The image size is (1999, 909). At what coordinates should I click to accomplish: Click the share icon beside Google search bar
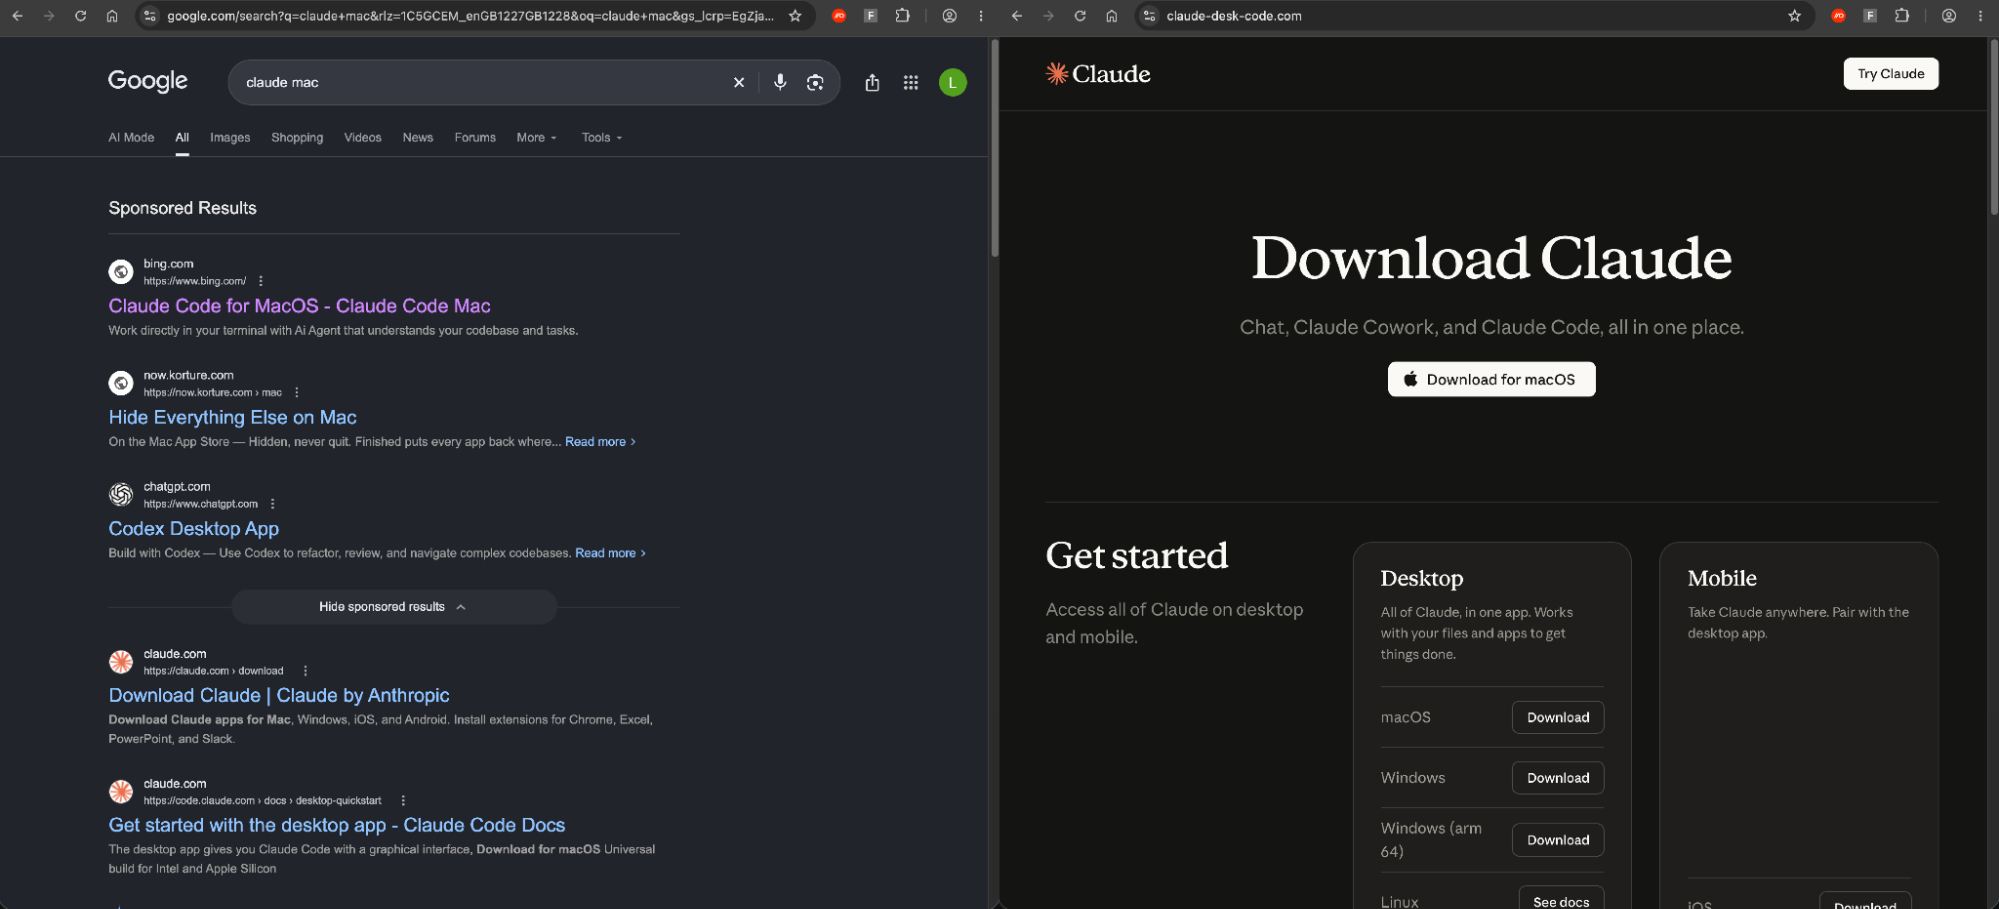coord(872,82)
